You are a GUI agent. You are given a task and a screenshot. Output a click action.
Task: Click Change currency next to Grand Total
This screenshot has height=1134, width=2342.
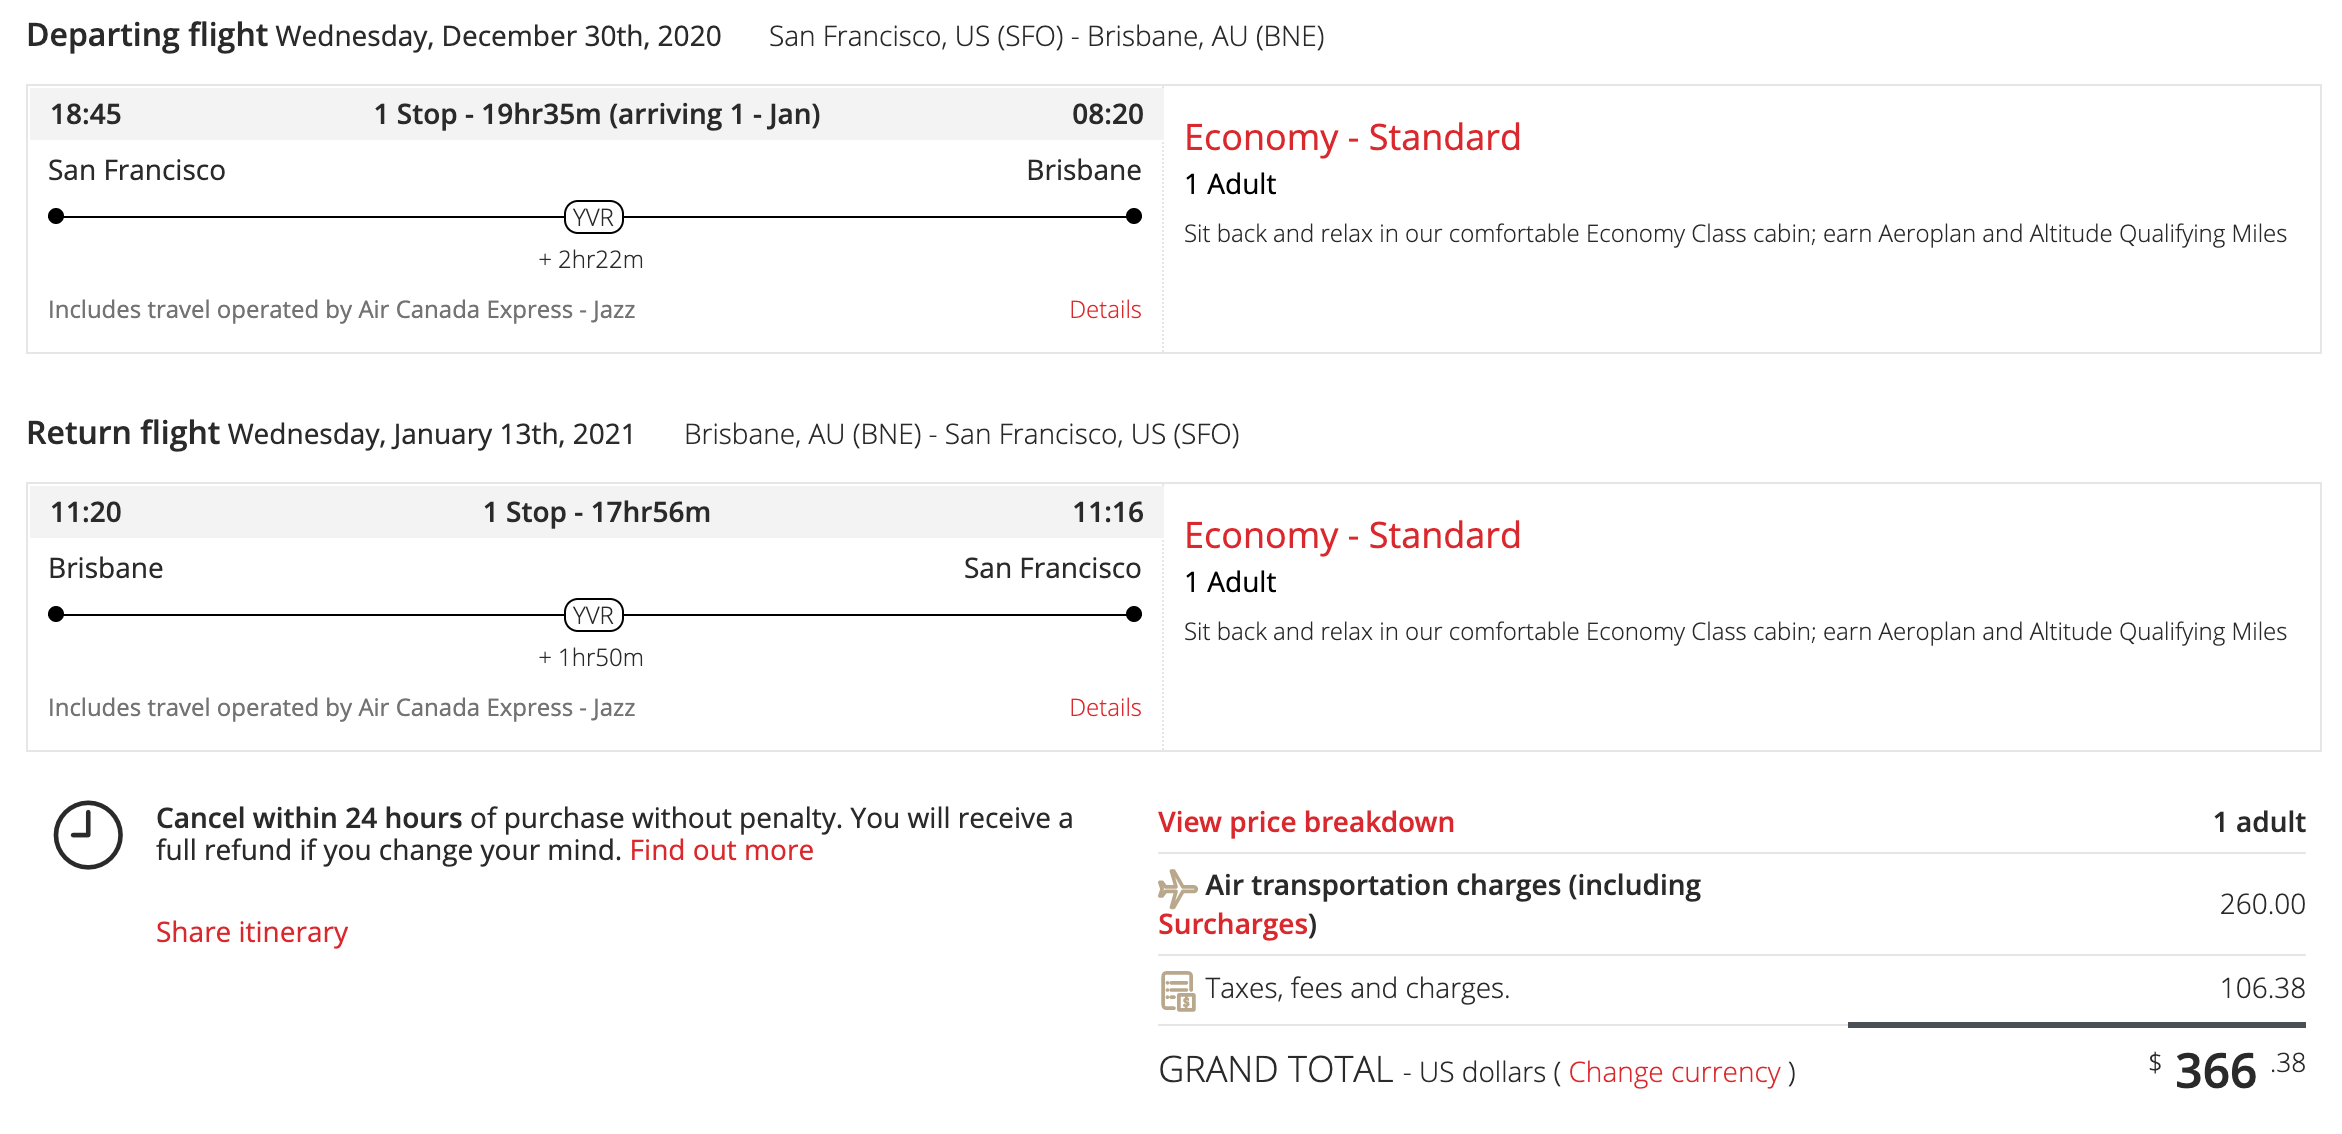pyautogui.click(x=1674, y=1072)
